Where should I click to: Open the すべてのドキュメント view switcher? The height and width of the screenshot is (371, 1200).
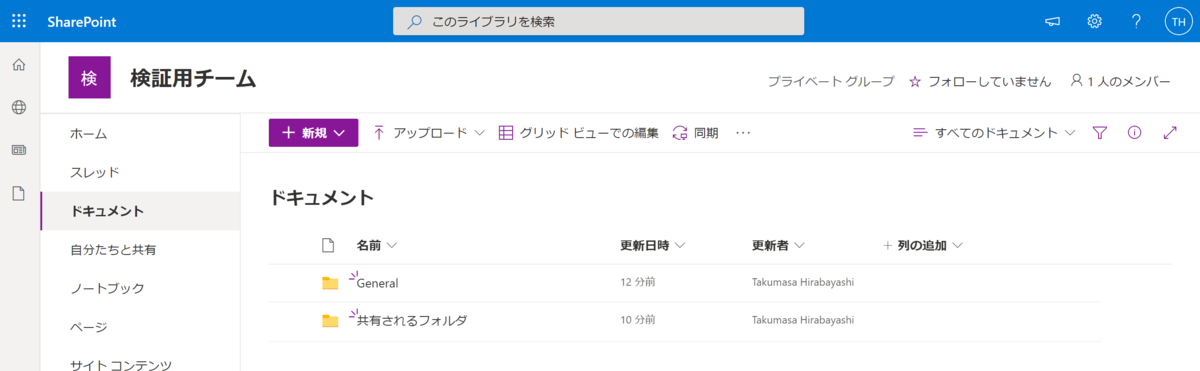995,132
